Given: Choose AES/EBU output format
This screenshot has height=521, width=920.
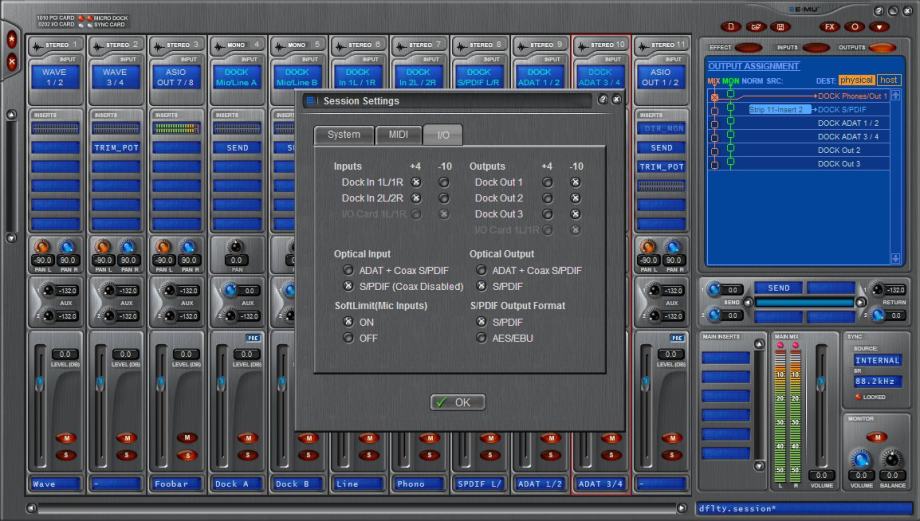Looking at the screenshot, I should click(x=482, y=338).
